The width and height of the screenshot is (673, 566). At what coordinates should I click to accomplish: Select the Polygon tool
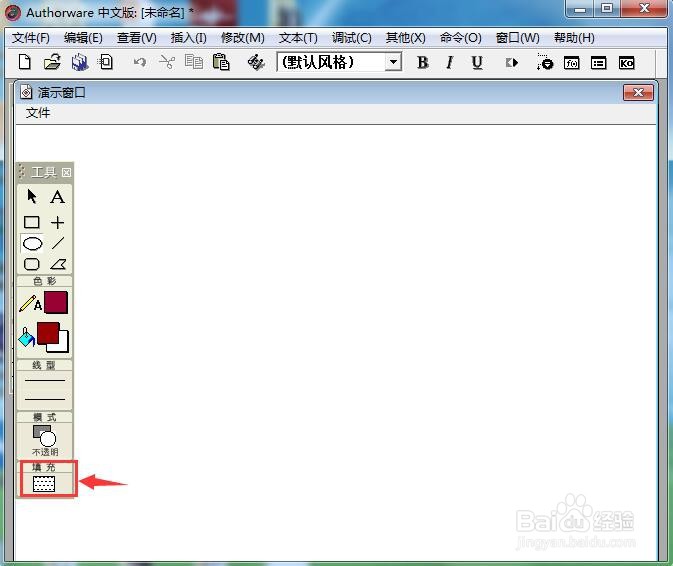58,264
